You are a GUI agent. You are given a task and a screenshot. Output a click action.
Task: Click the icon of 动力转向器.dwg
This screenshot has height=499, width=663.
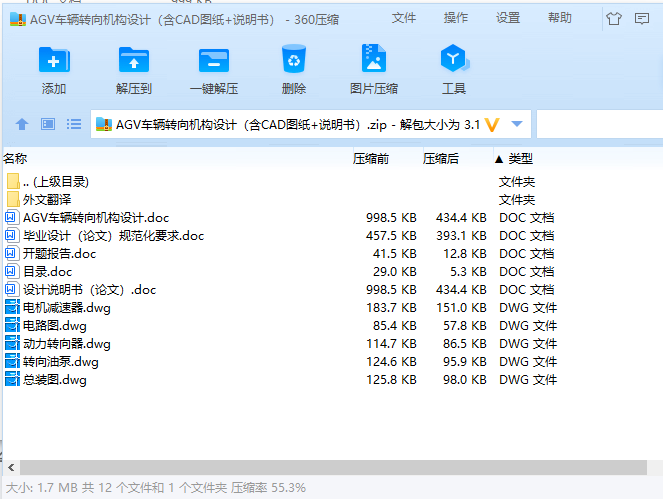pyautogui.click(x=12, y=343)
